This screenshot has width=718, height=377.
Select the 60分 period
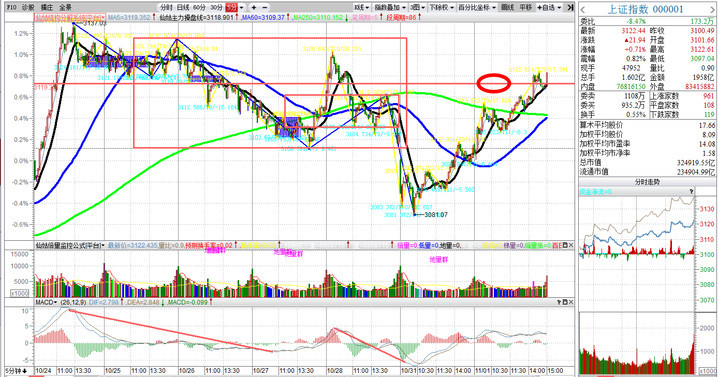(x=199, y=7)
